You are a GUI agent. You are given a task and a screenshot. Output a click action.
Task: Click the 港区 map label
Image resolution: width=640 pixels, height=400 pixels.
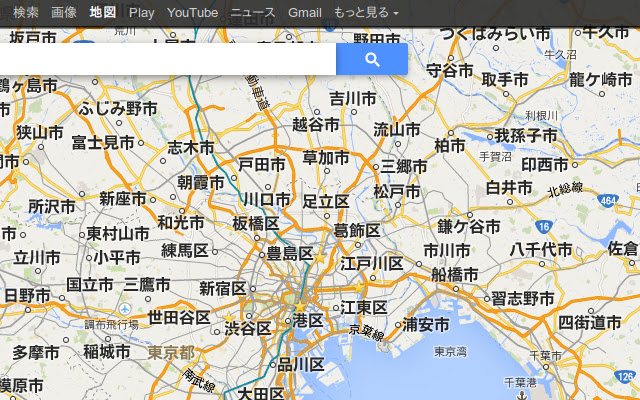pos(308,321)
